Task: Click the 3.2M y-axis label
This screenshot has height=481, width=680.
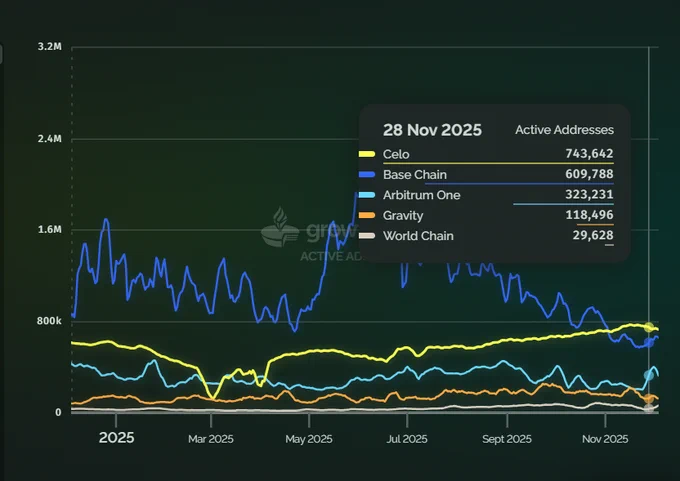Action: point(49,47)
